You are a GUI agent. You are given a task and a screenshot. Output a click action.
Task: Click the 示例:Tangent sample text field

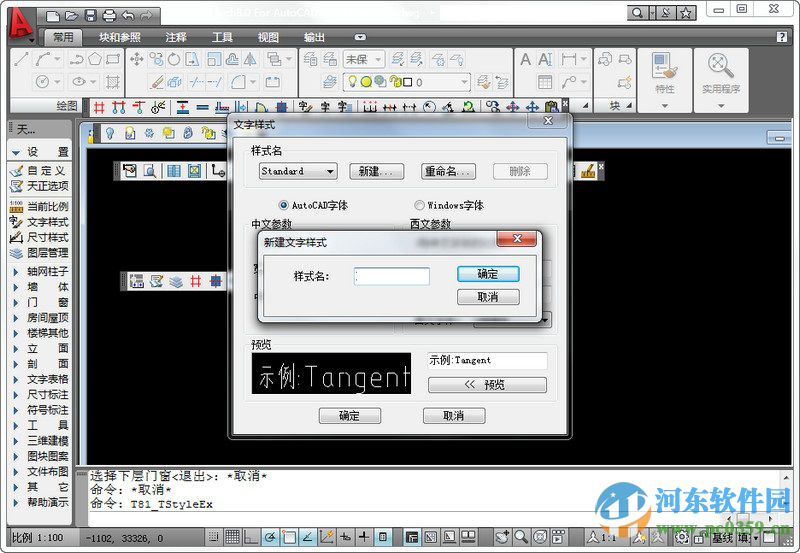(487, 360)
